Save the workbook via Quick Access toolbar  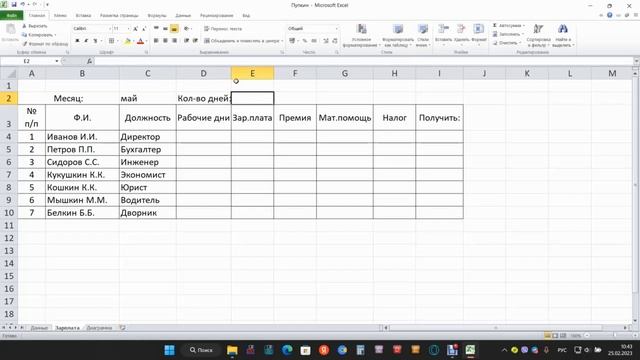tap(14, 4)
